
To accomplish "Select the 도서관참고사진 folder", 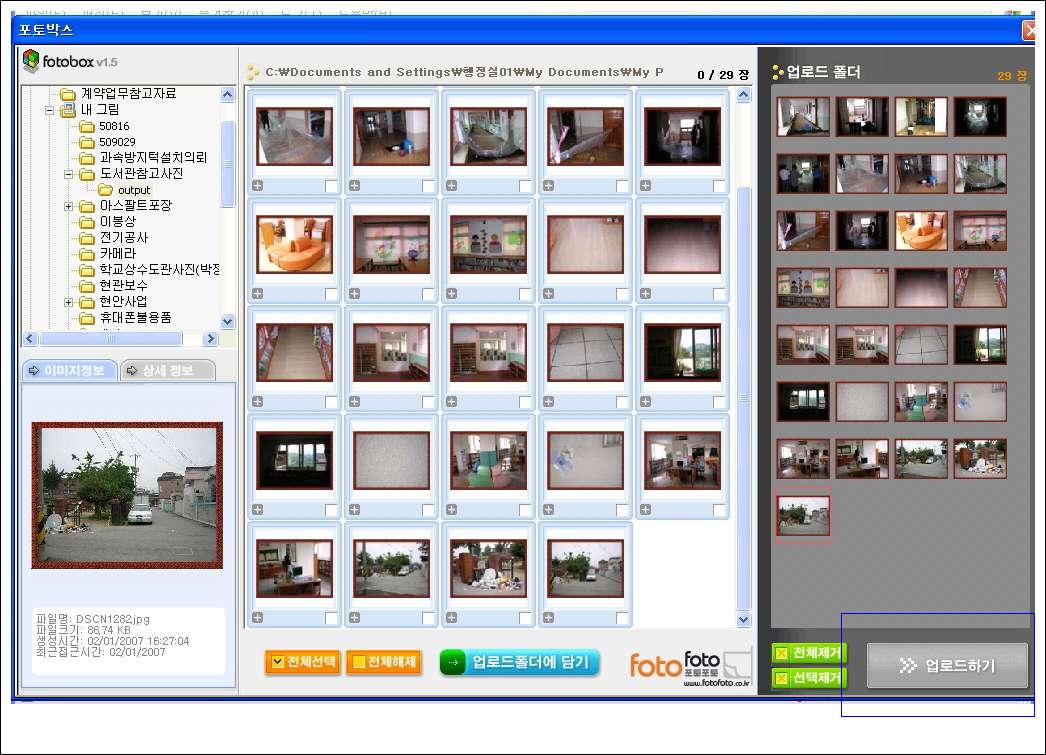I will (141, 173).
